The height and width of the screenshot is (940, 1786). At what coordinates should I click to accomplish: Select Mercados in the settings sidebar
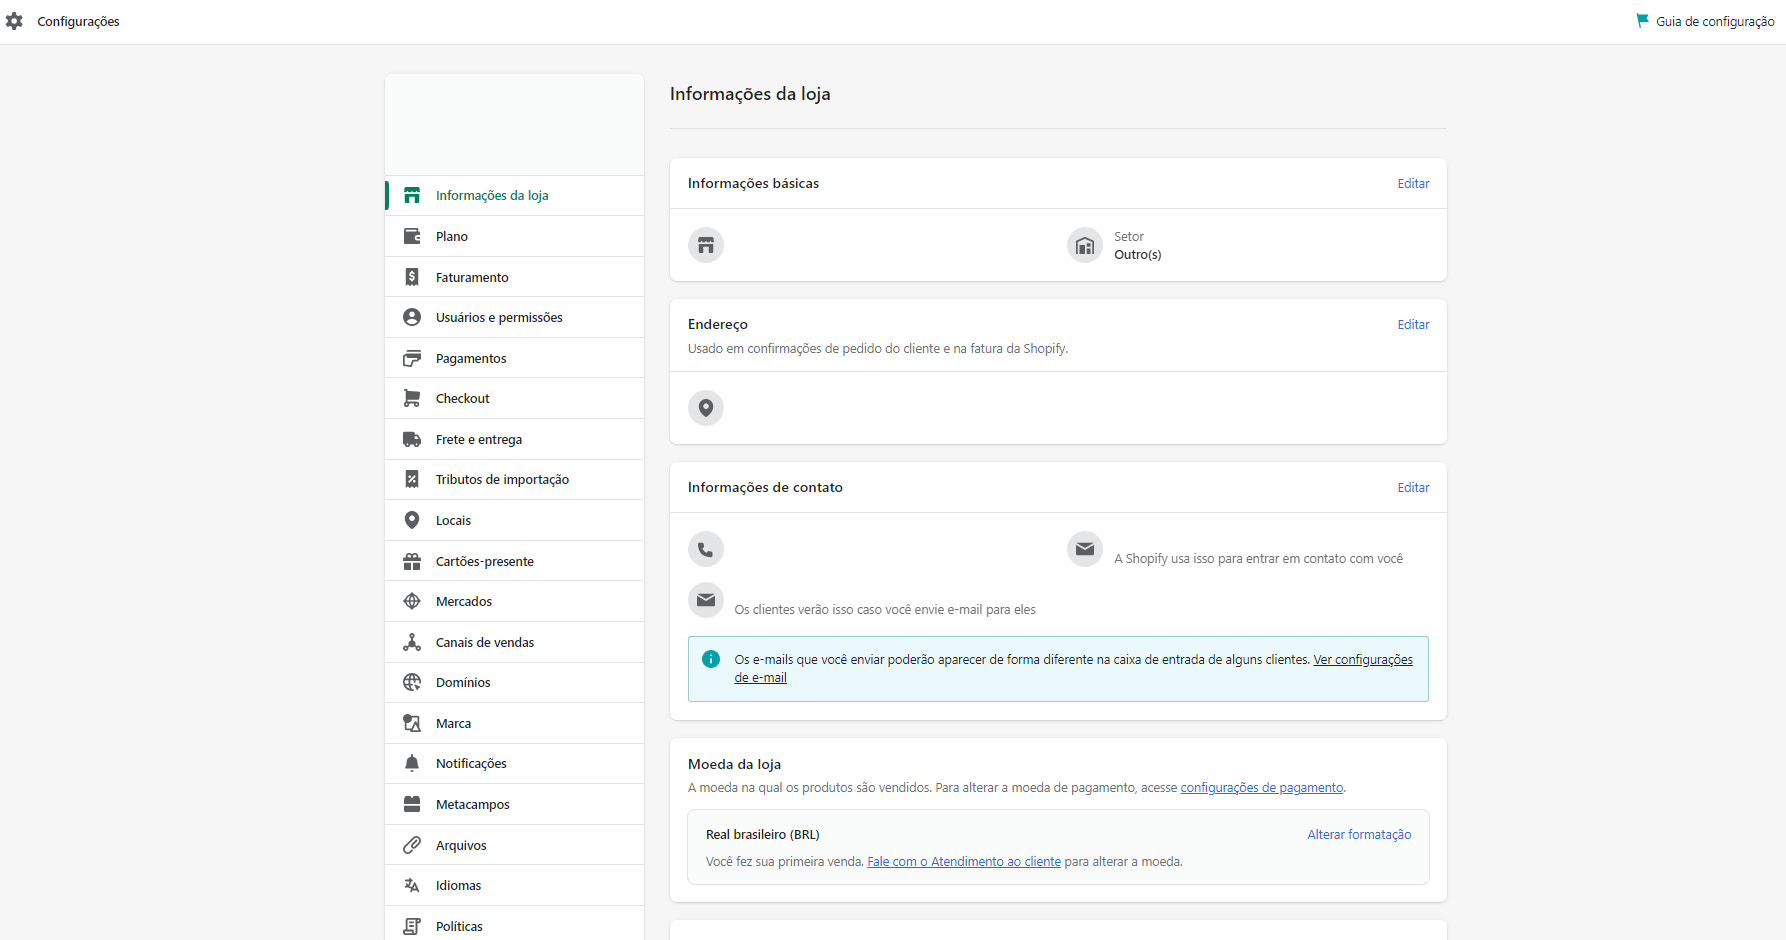463,600
